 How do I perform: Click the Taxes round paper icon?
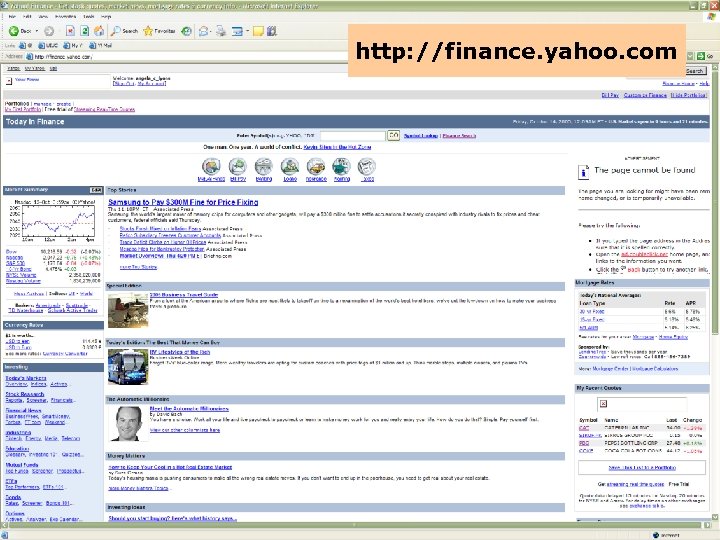367,166
